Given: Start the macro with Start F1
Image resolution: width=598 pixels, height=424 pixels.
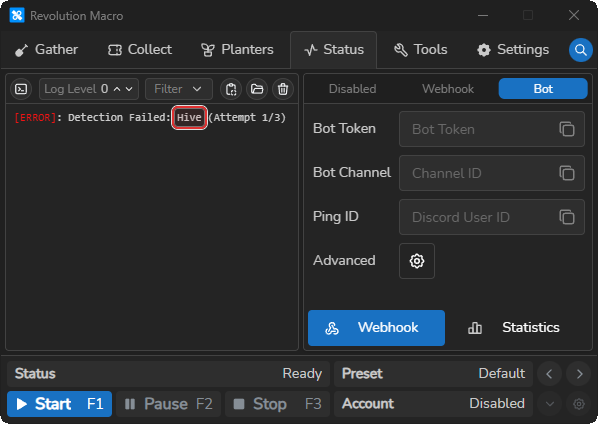Looking at the screenshot, I should 59,404.
